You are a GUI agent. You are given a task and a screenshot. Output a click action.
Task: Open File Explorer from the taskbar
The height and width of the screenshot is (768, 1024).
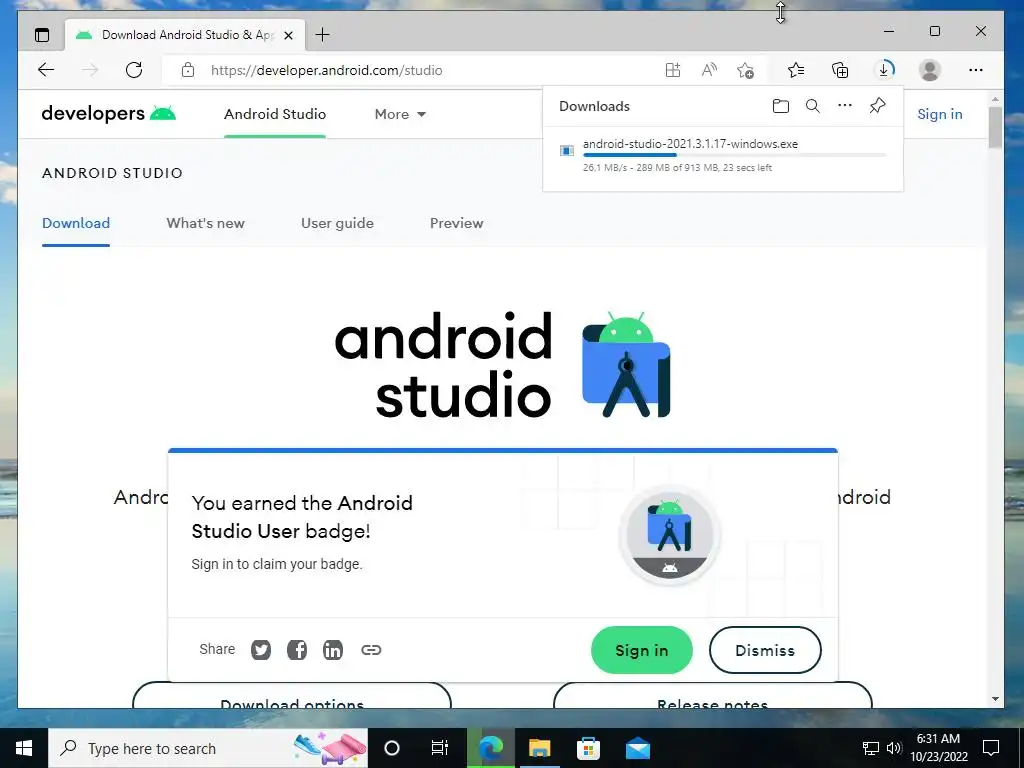pyautogui.click(x=539, y=748)
